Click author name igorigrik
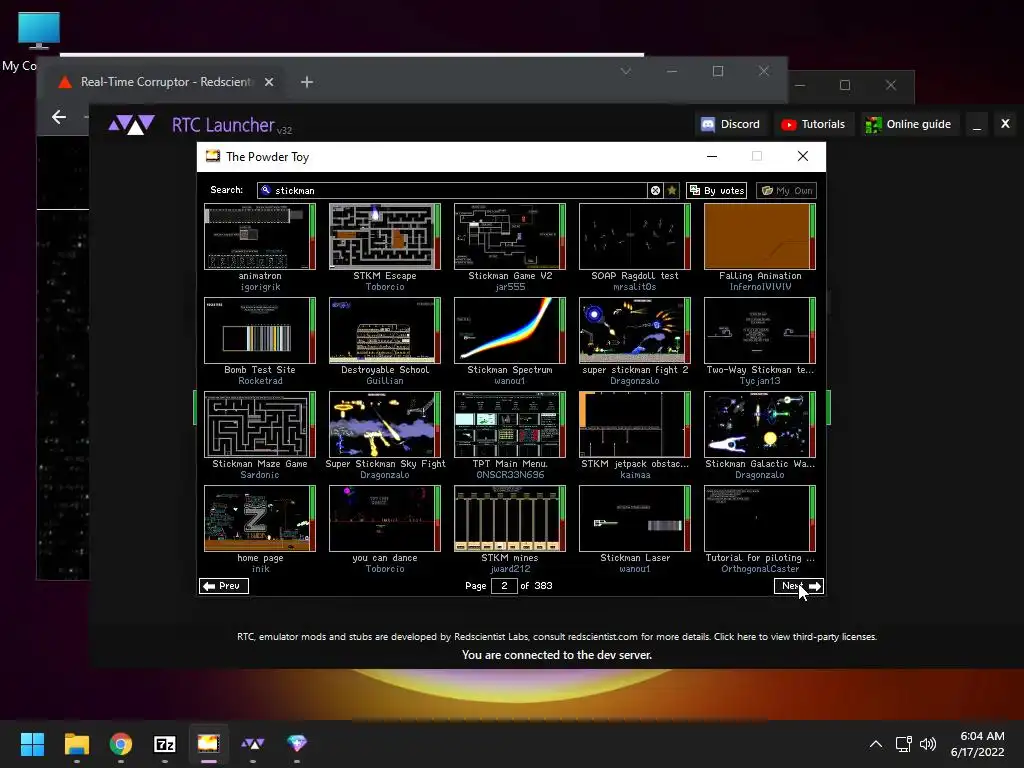 [x=260, y=287]
